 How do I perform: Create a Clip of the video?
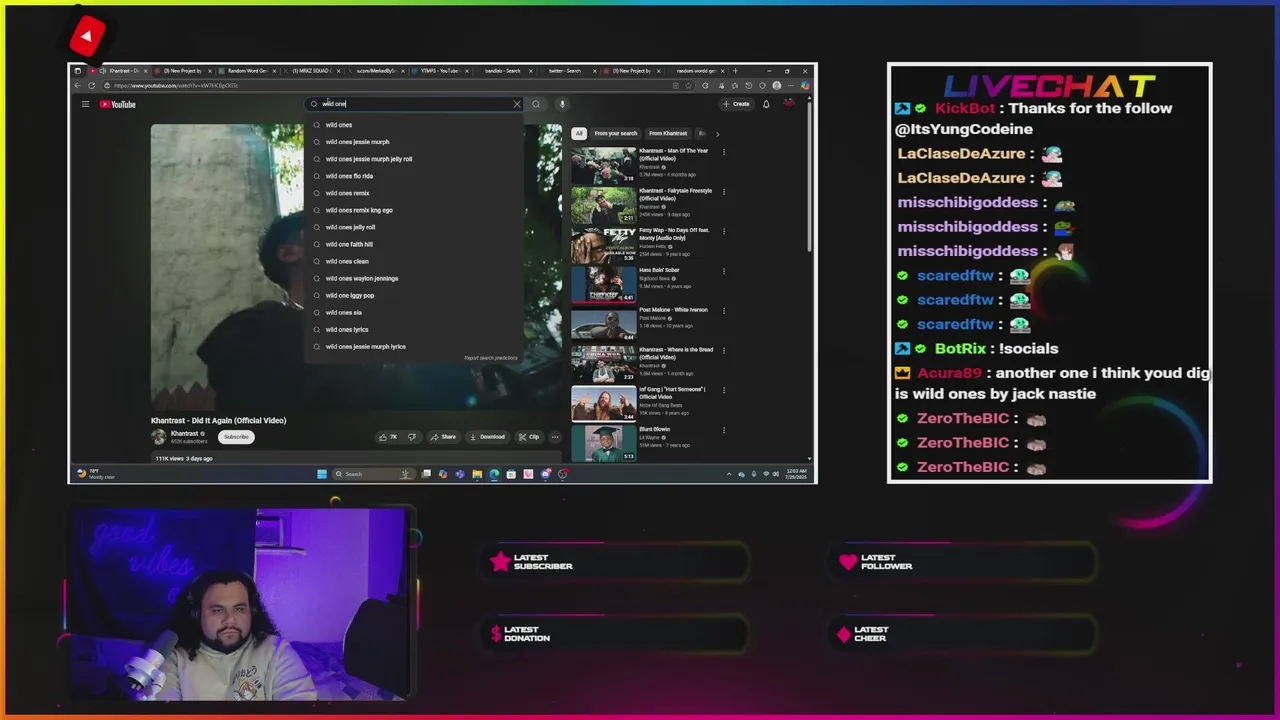point(529,437)
